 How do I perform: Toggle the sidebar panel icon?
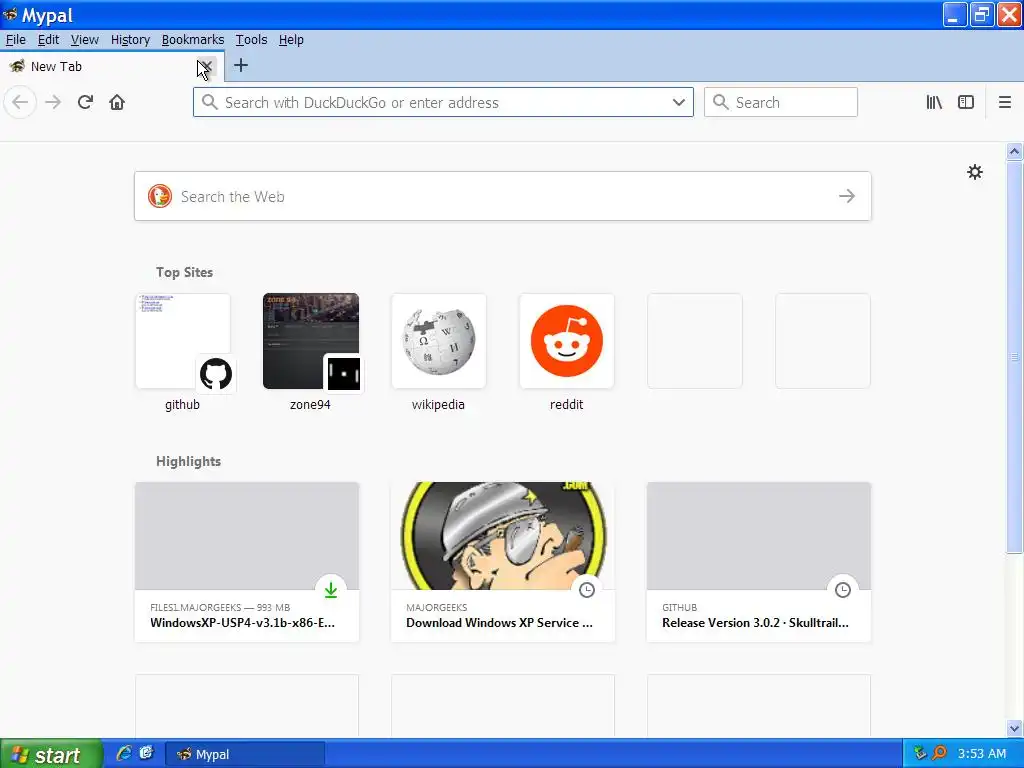click(966, 103)
